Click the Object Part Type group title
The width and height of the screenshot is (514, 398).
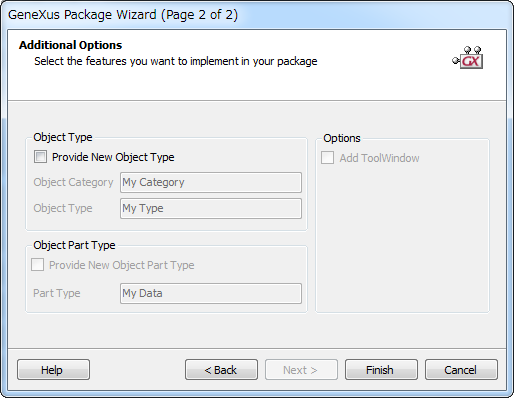coord(74,245)
